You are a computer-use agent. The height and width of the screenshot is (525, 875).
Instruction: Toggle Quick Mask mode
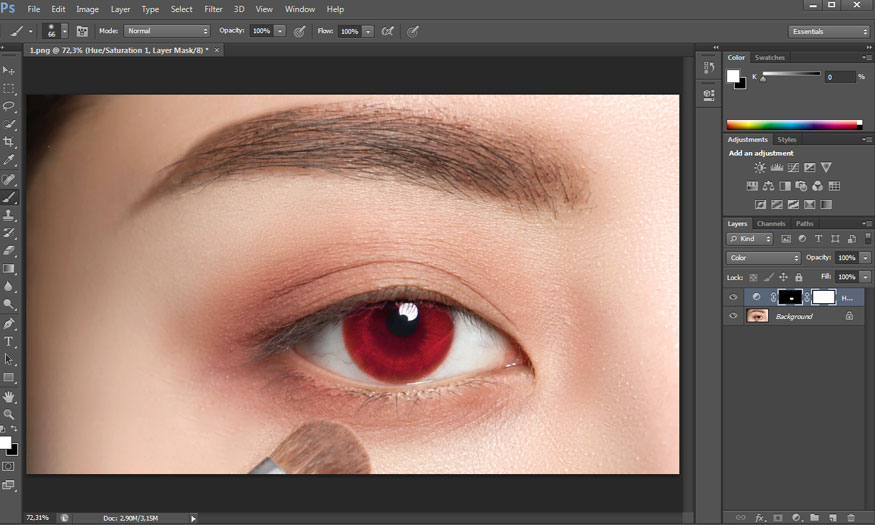(8, 466)
